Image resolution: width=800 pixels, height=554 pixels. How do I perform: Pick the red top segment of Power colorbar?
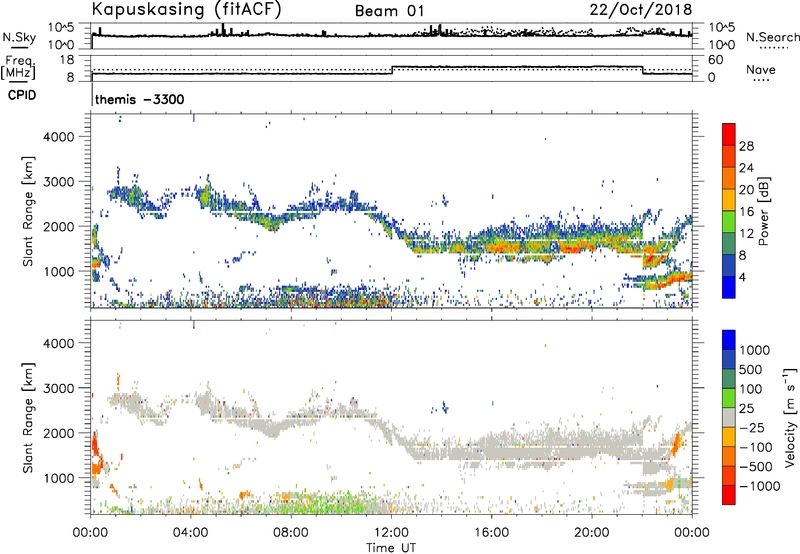click(729, 134)
